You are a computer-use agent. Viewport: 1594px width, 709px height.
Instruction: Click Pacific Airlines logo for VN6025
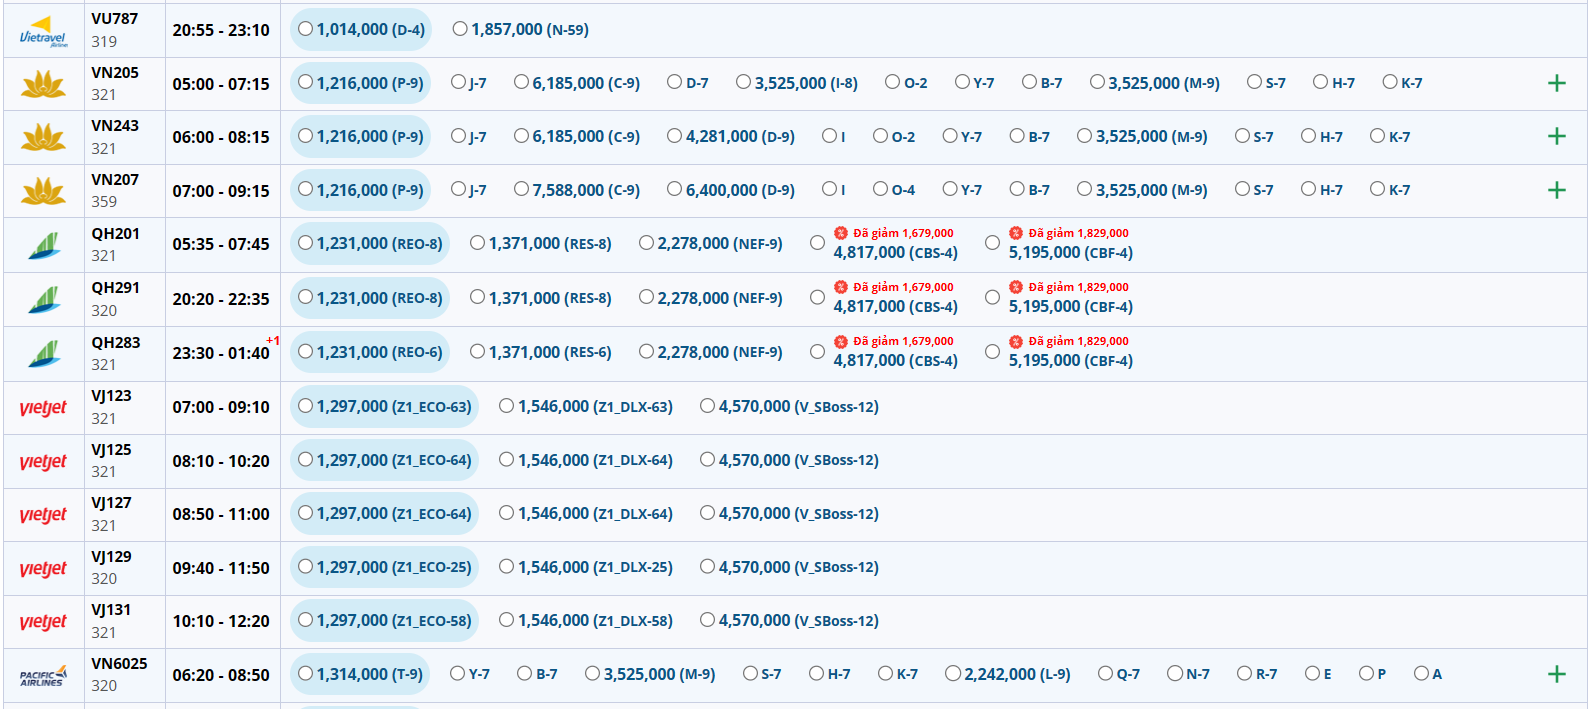coord(44,676)
